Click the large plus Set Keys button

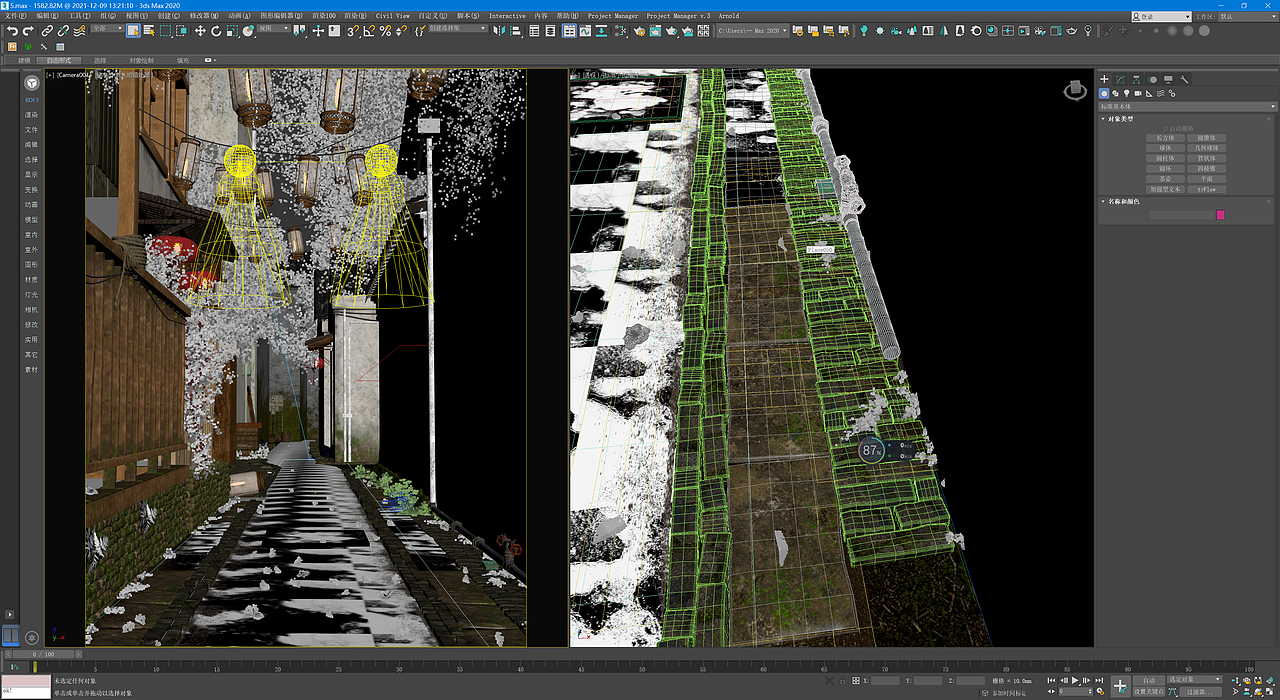1120,687
